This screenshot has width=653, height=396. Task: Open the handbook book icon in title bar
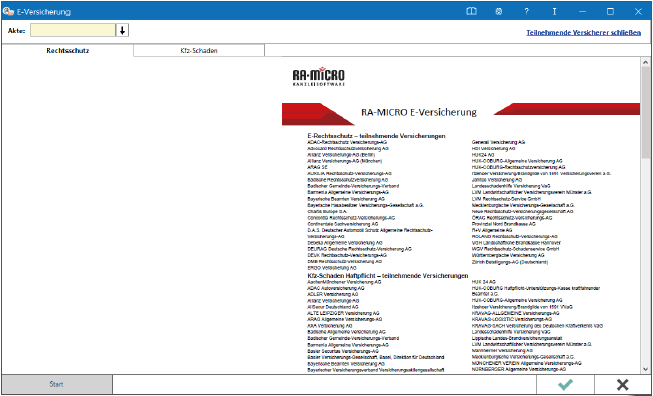[x=471, y=12]
